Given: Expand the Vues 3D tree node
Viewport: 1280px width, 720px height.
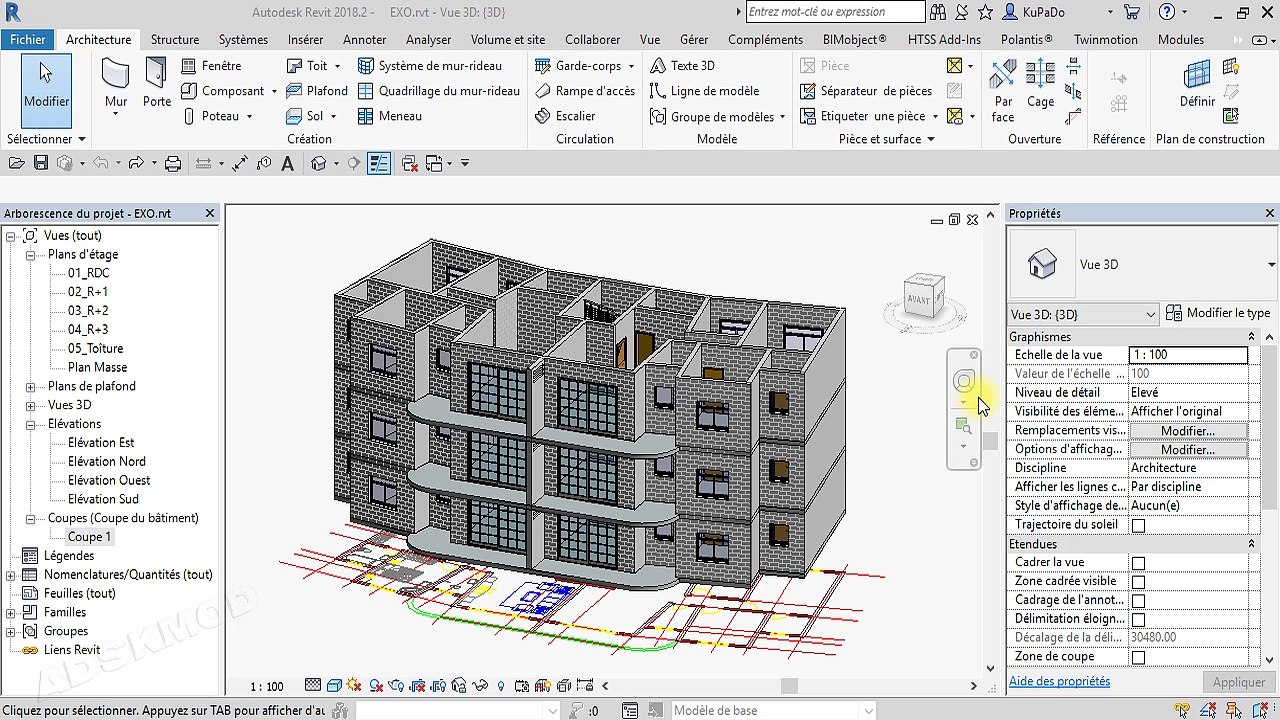Looking at the screenshot, I should pos(30,406).
